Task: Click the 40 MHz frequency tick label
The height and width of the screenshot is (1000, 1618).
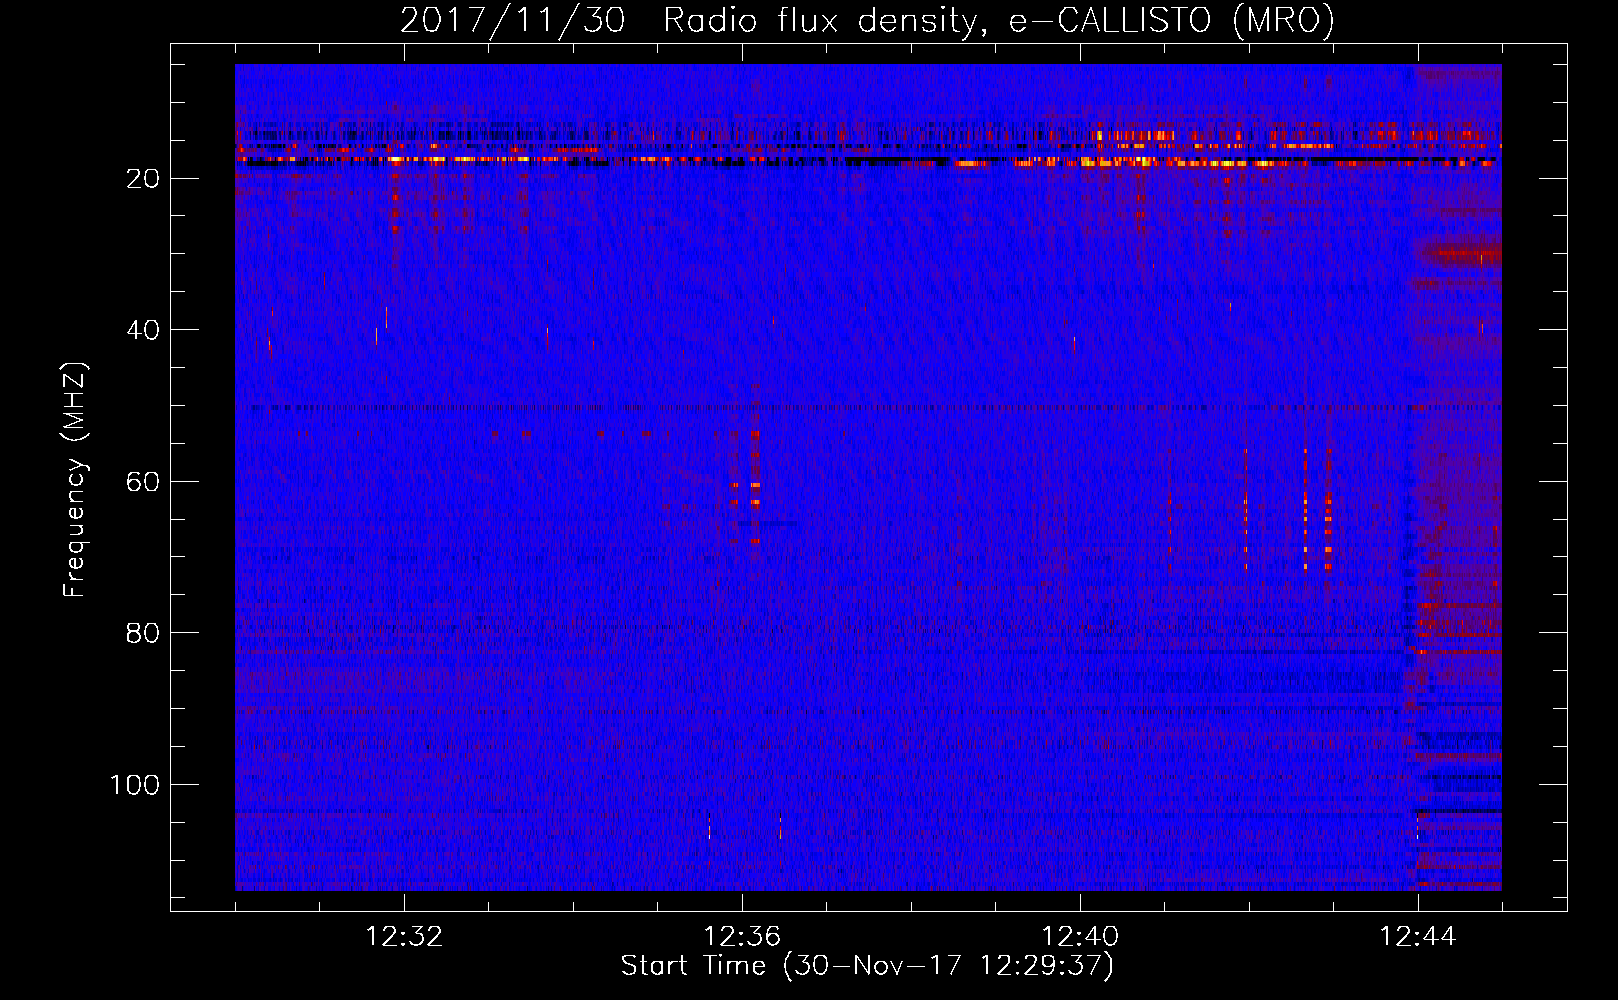Action: click(x=144, y=330)
